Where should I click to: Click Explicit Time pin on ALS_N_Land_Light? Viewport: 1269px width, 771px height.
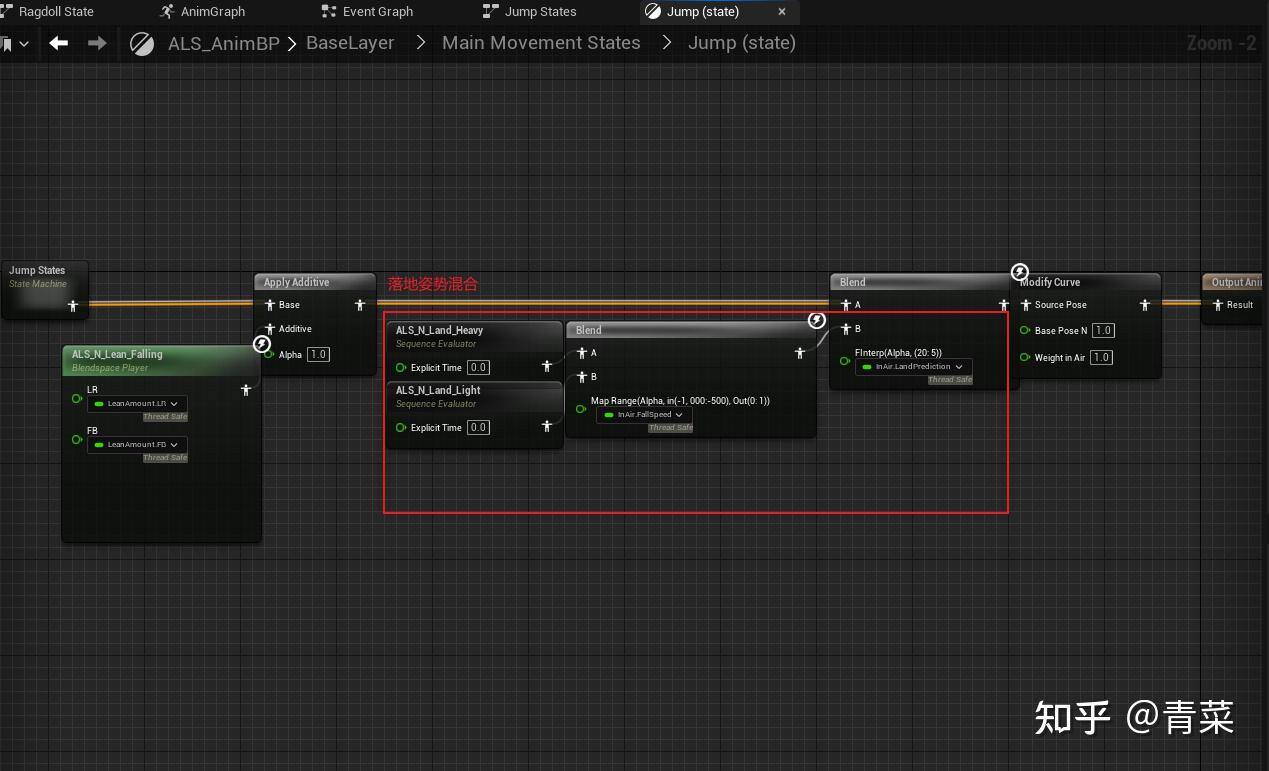(x=401, y=428)
